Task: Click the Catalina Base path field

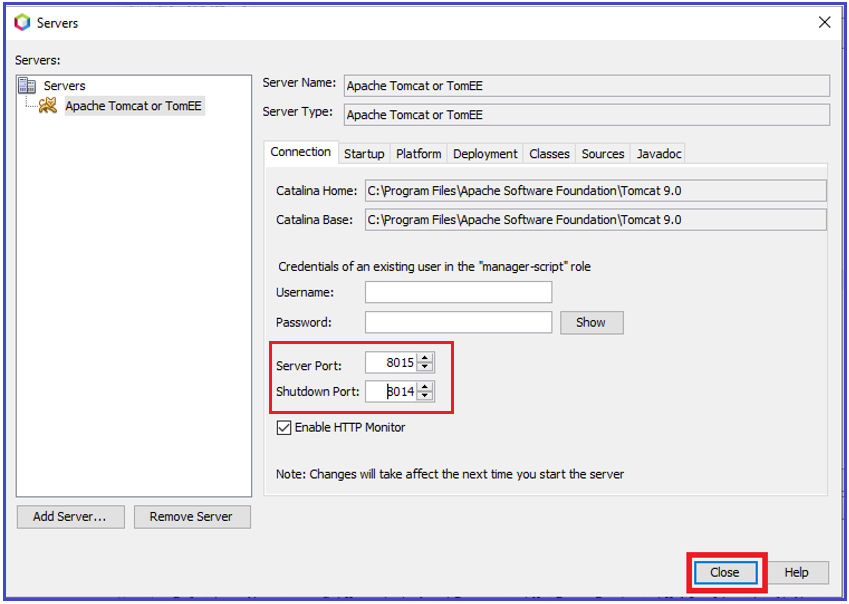Action: [596, 220]
